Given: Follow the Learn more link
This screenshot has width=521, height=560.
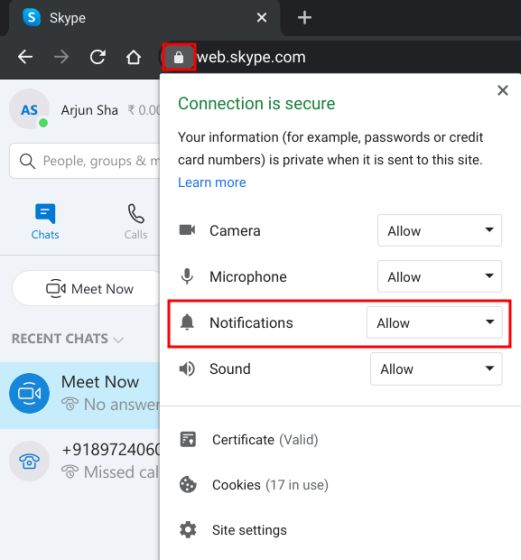Looking at the screenshot, I should [x=212, y=182].
